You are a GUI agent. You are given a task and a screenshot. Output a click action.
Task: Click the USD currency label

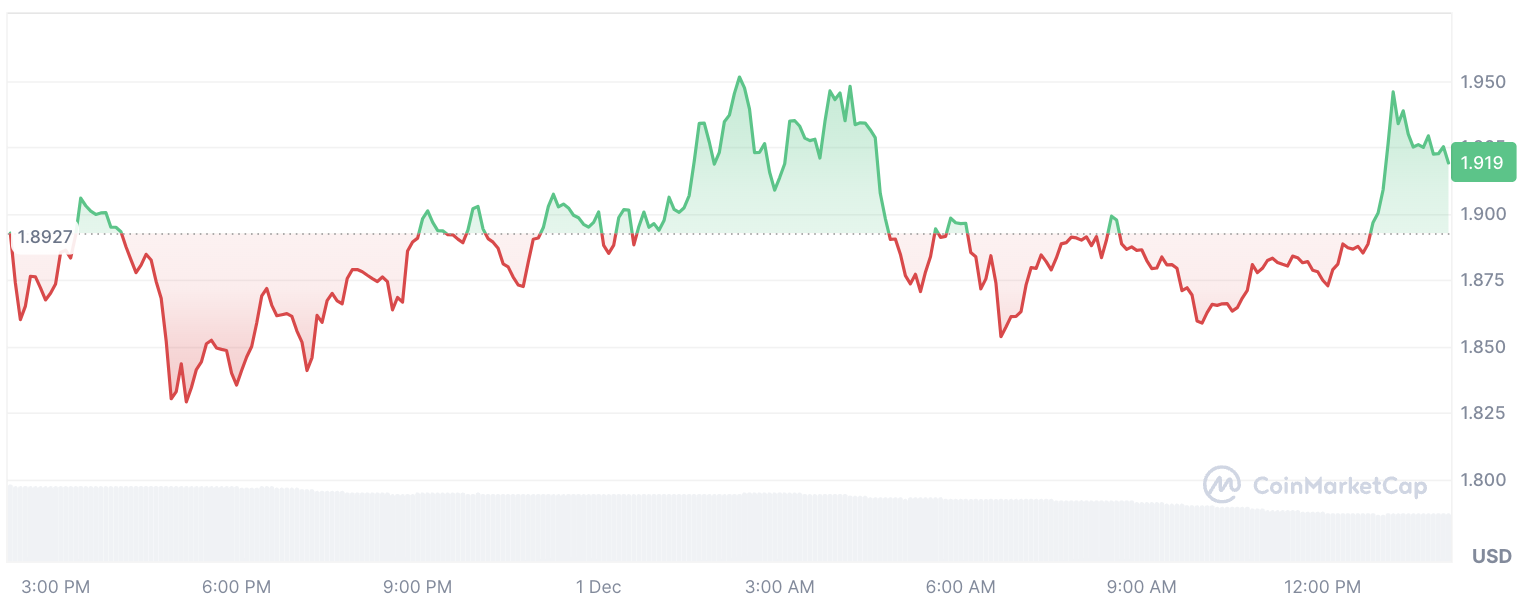pos(1492,556)
